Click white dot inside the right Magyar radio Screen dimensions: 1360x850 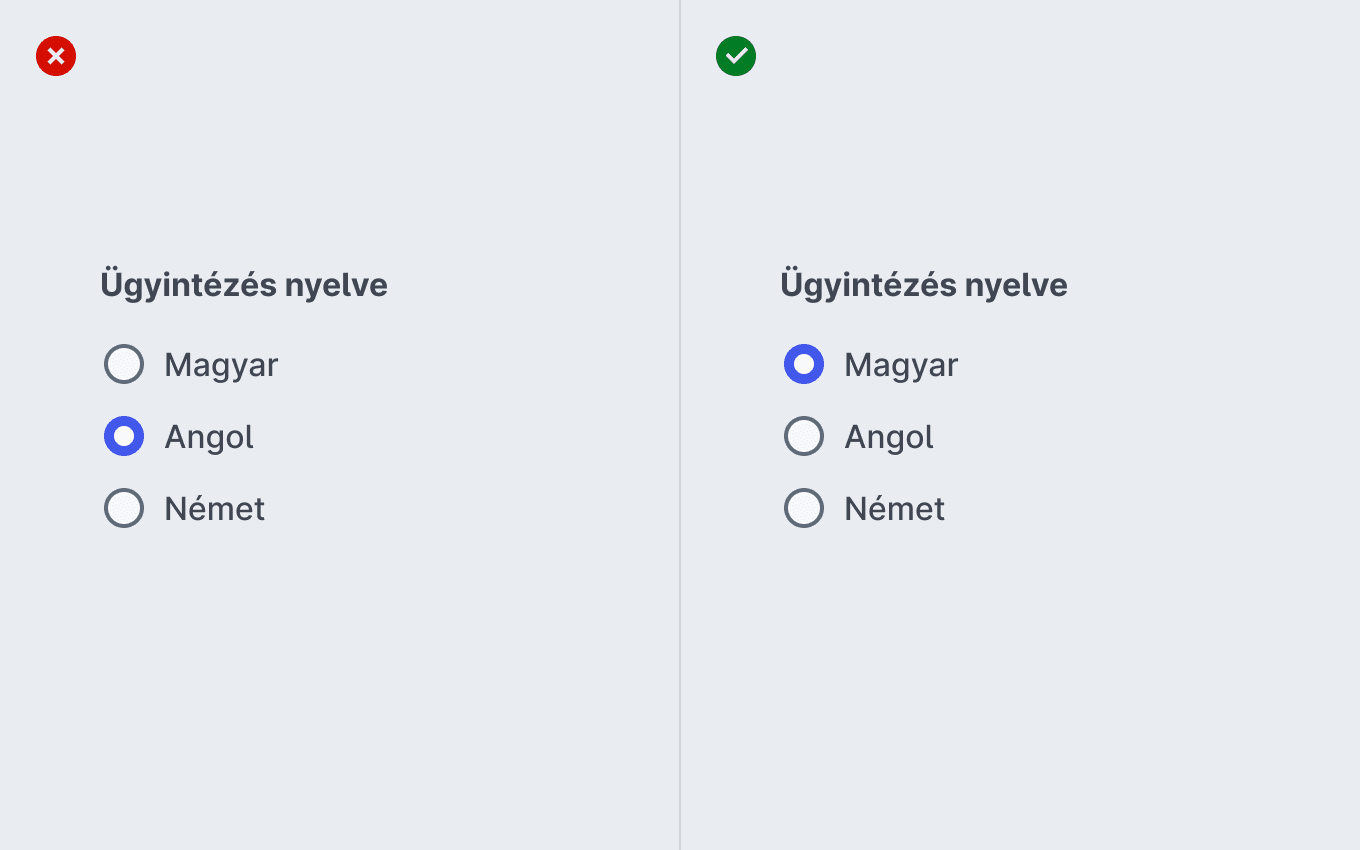tap(804, 364)
